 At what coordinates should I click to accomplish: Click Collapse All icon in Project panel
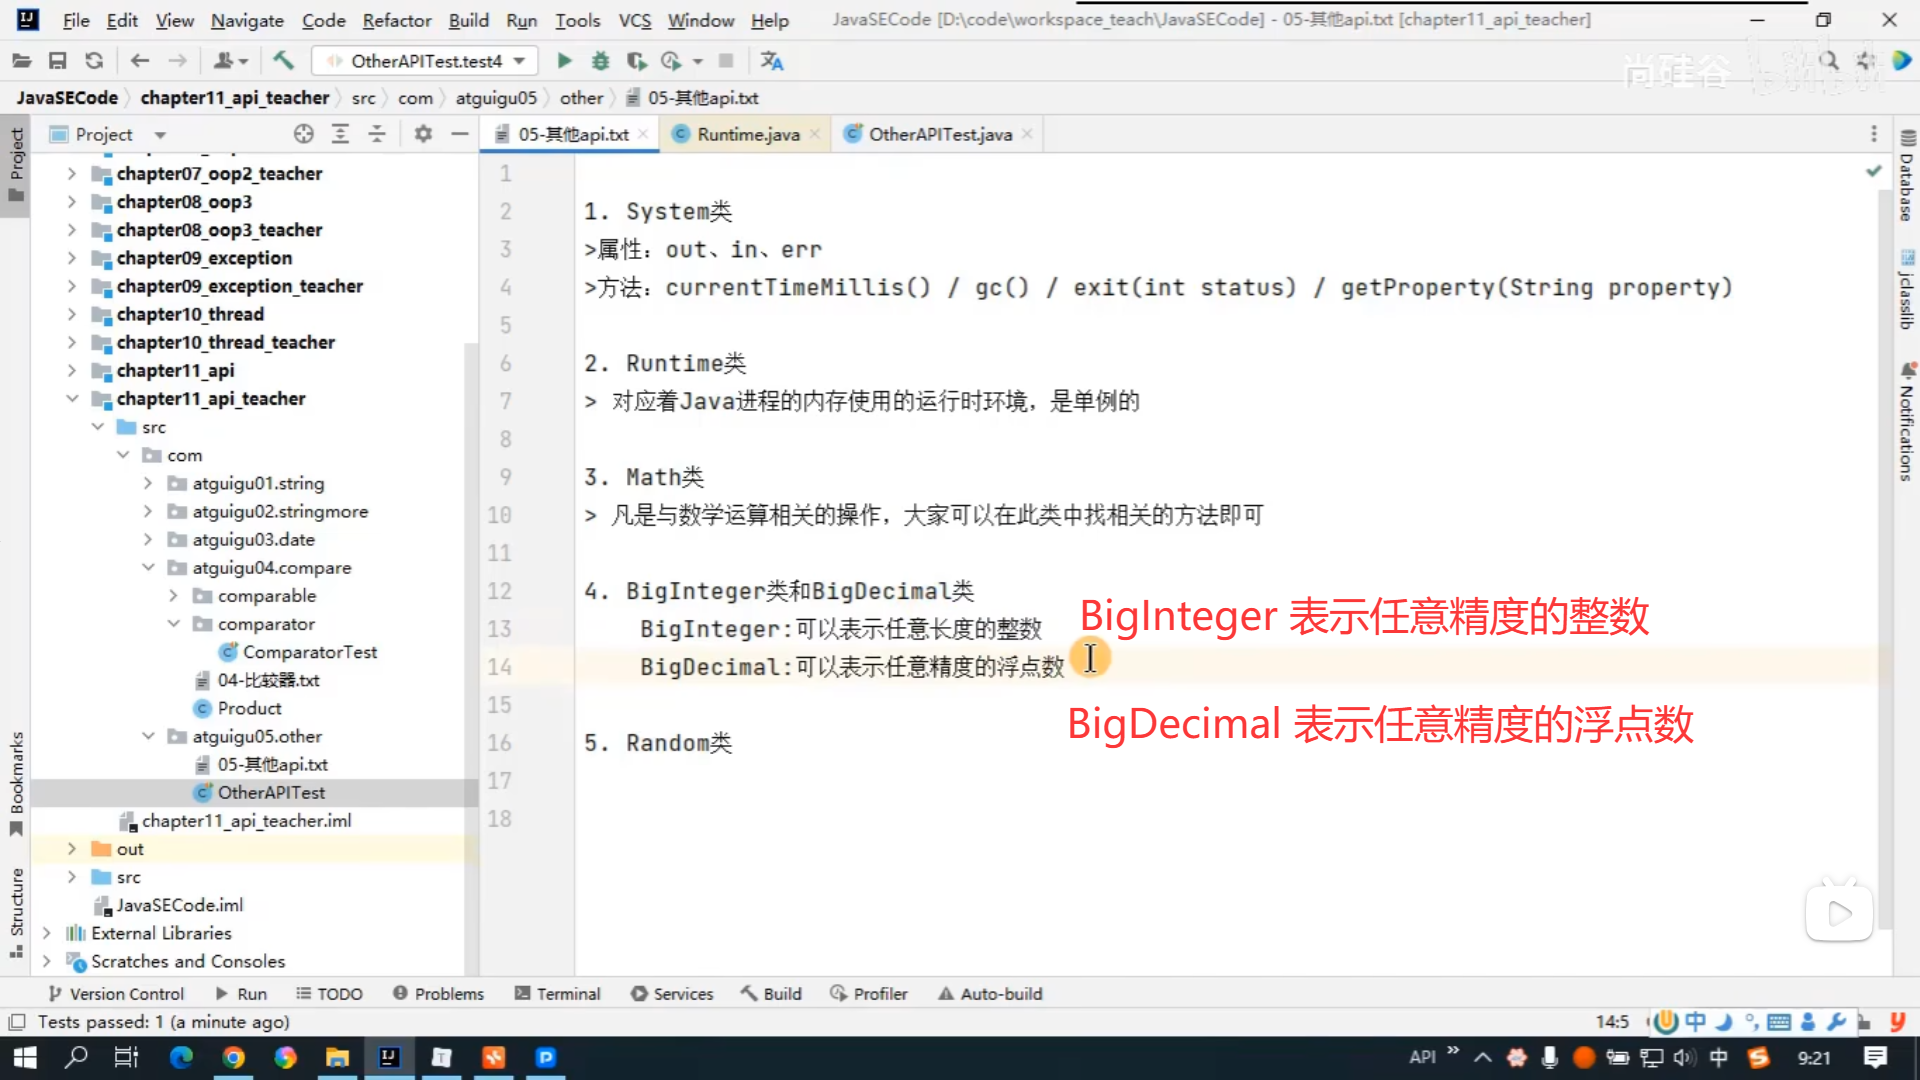pyautogui.click(x=377, y=134)
